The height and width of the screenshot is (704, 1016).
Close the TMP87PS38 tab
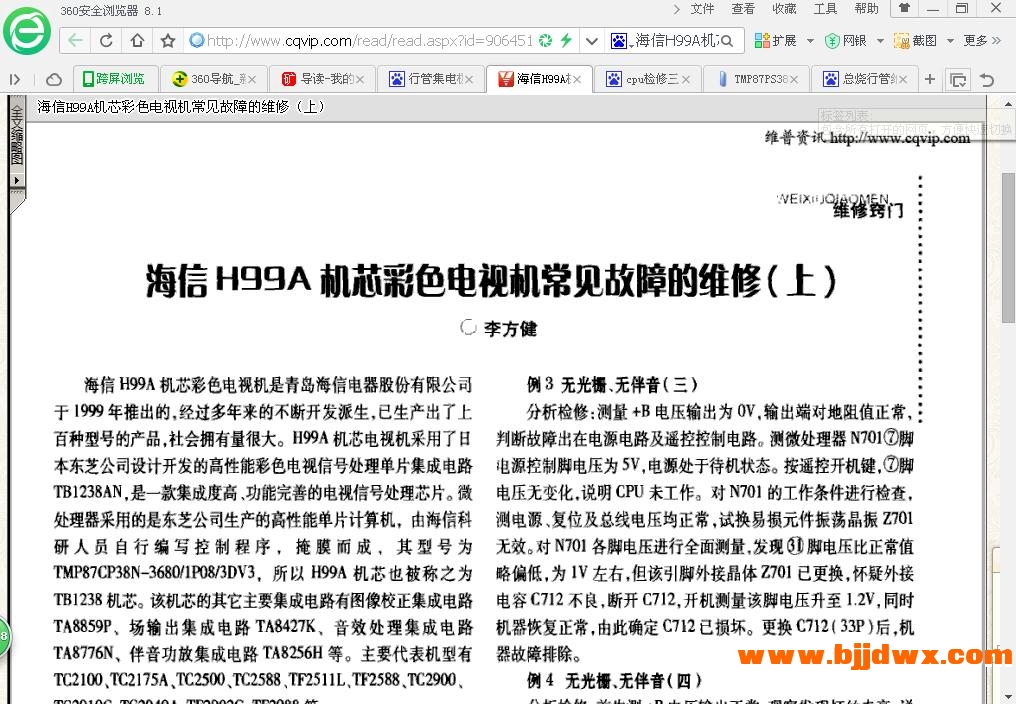tap(794, 79)
